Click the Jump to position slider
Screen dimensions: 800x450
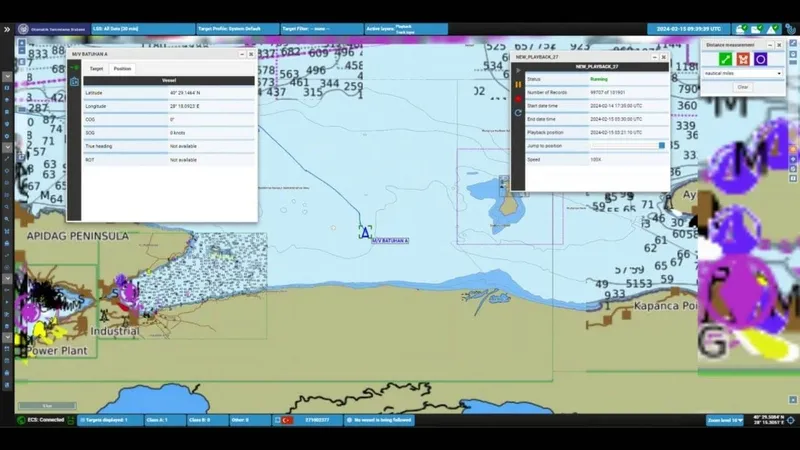click(627, 145)
